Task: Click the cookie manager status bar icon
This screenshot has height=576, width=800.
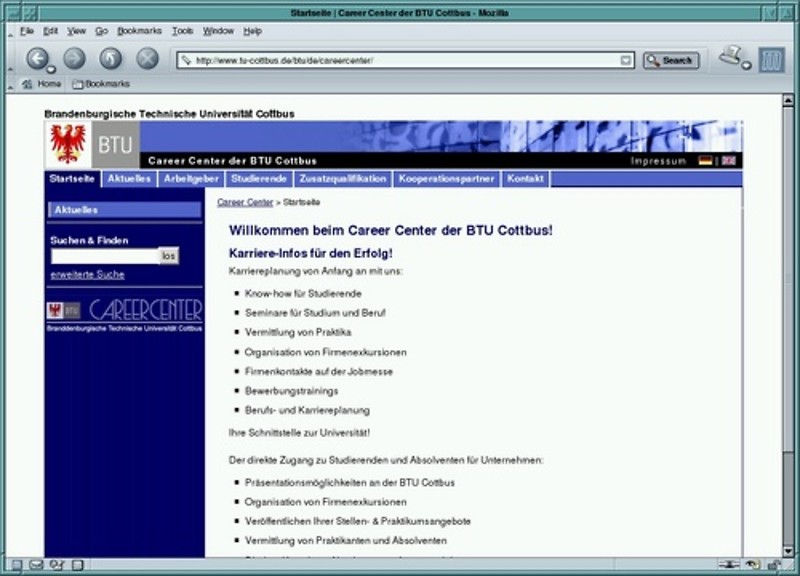Action: pos(753,564)
